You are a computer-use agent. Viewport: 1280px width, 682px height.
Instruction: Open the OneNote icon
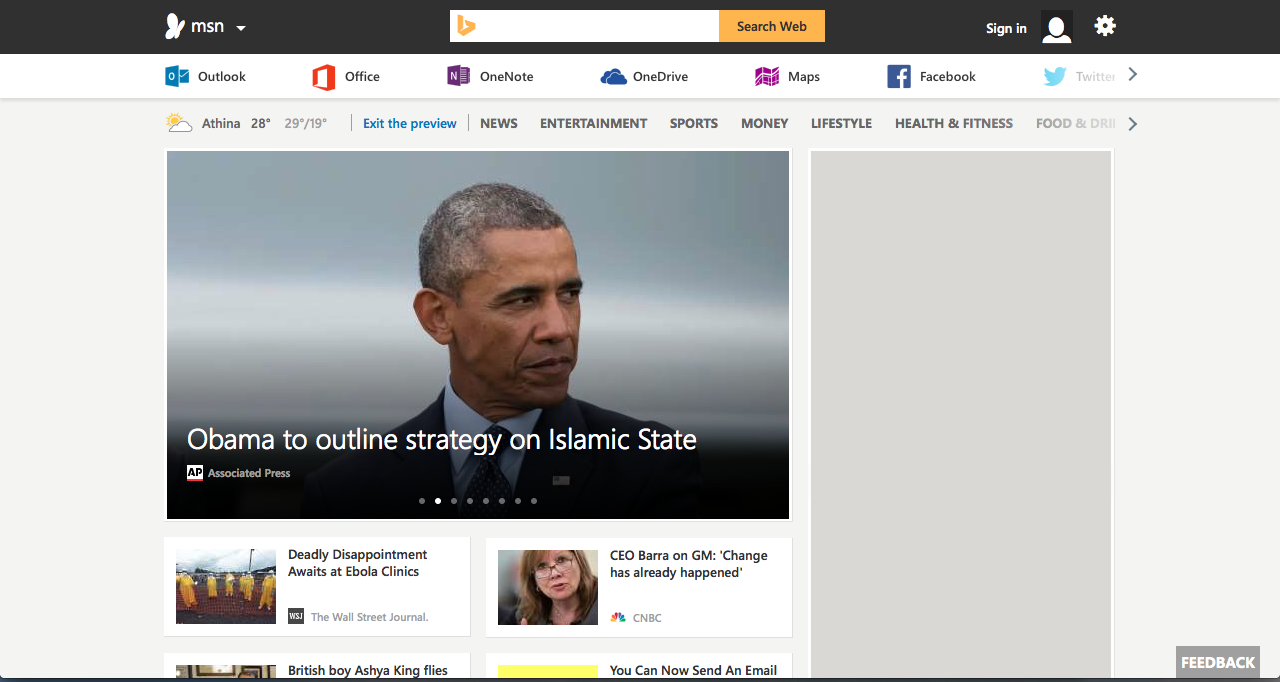tap(458, 76)
